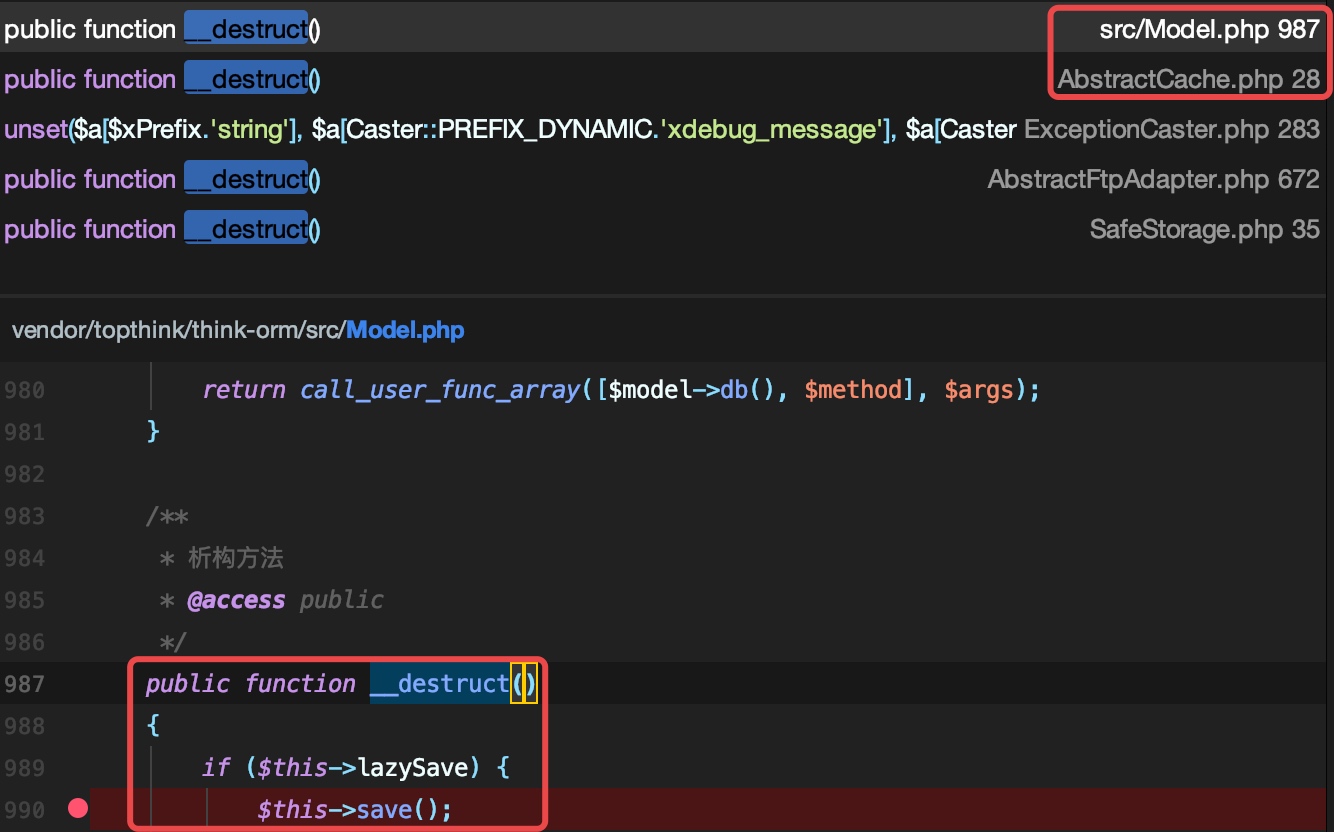Select the AbstractCache.php 28 result row
This screenshot has height=832, width=1334.
665,79
